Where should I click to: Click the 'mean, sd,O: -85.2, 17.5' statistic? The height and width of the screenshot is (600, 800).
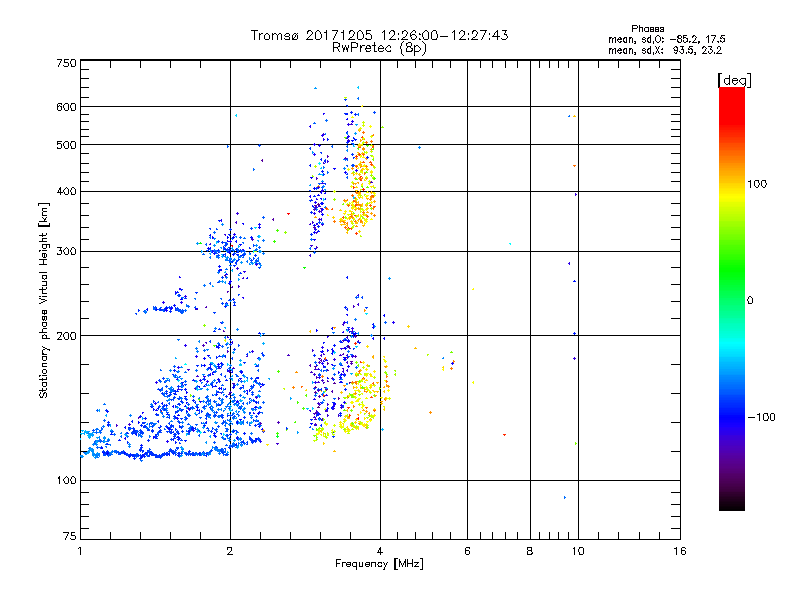click(x=666, y=39)
